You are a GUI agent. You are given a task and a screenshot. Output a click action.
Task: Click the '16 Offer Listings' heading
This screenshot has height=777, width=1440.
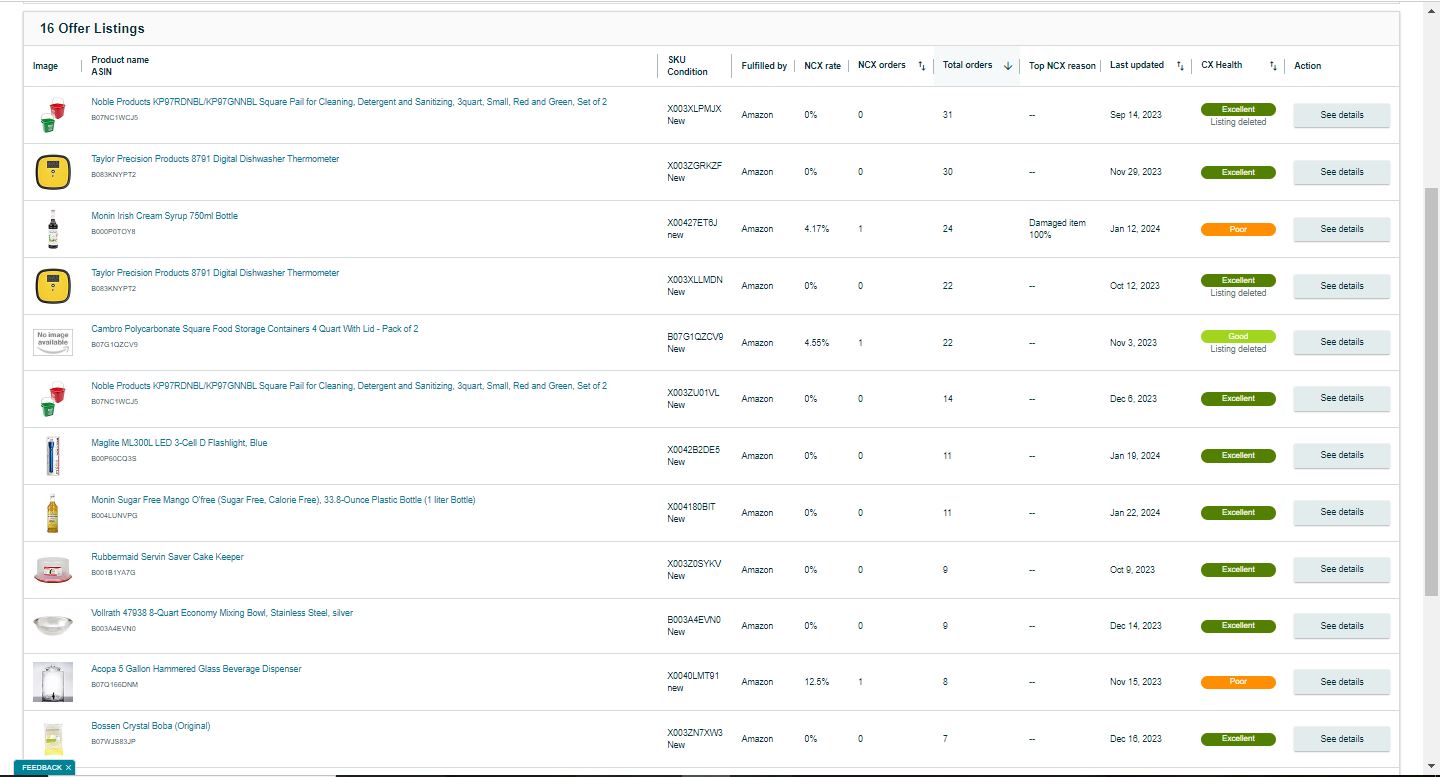tap(92, 29)
